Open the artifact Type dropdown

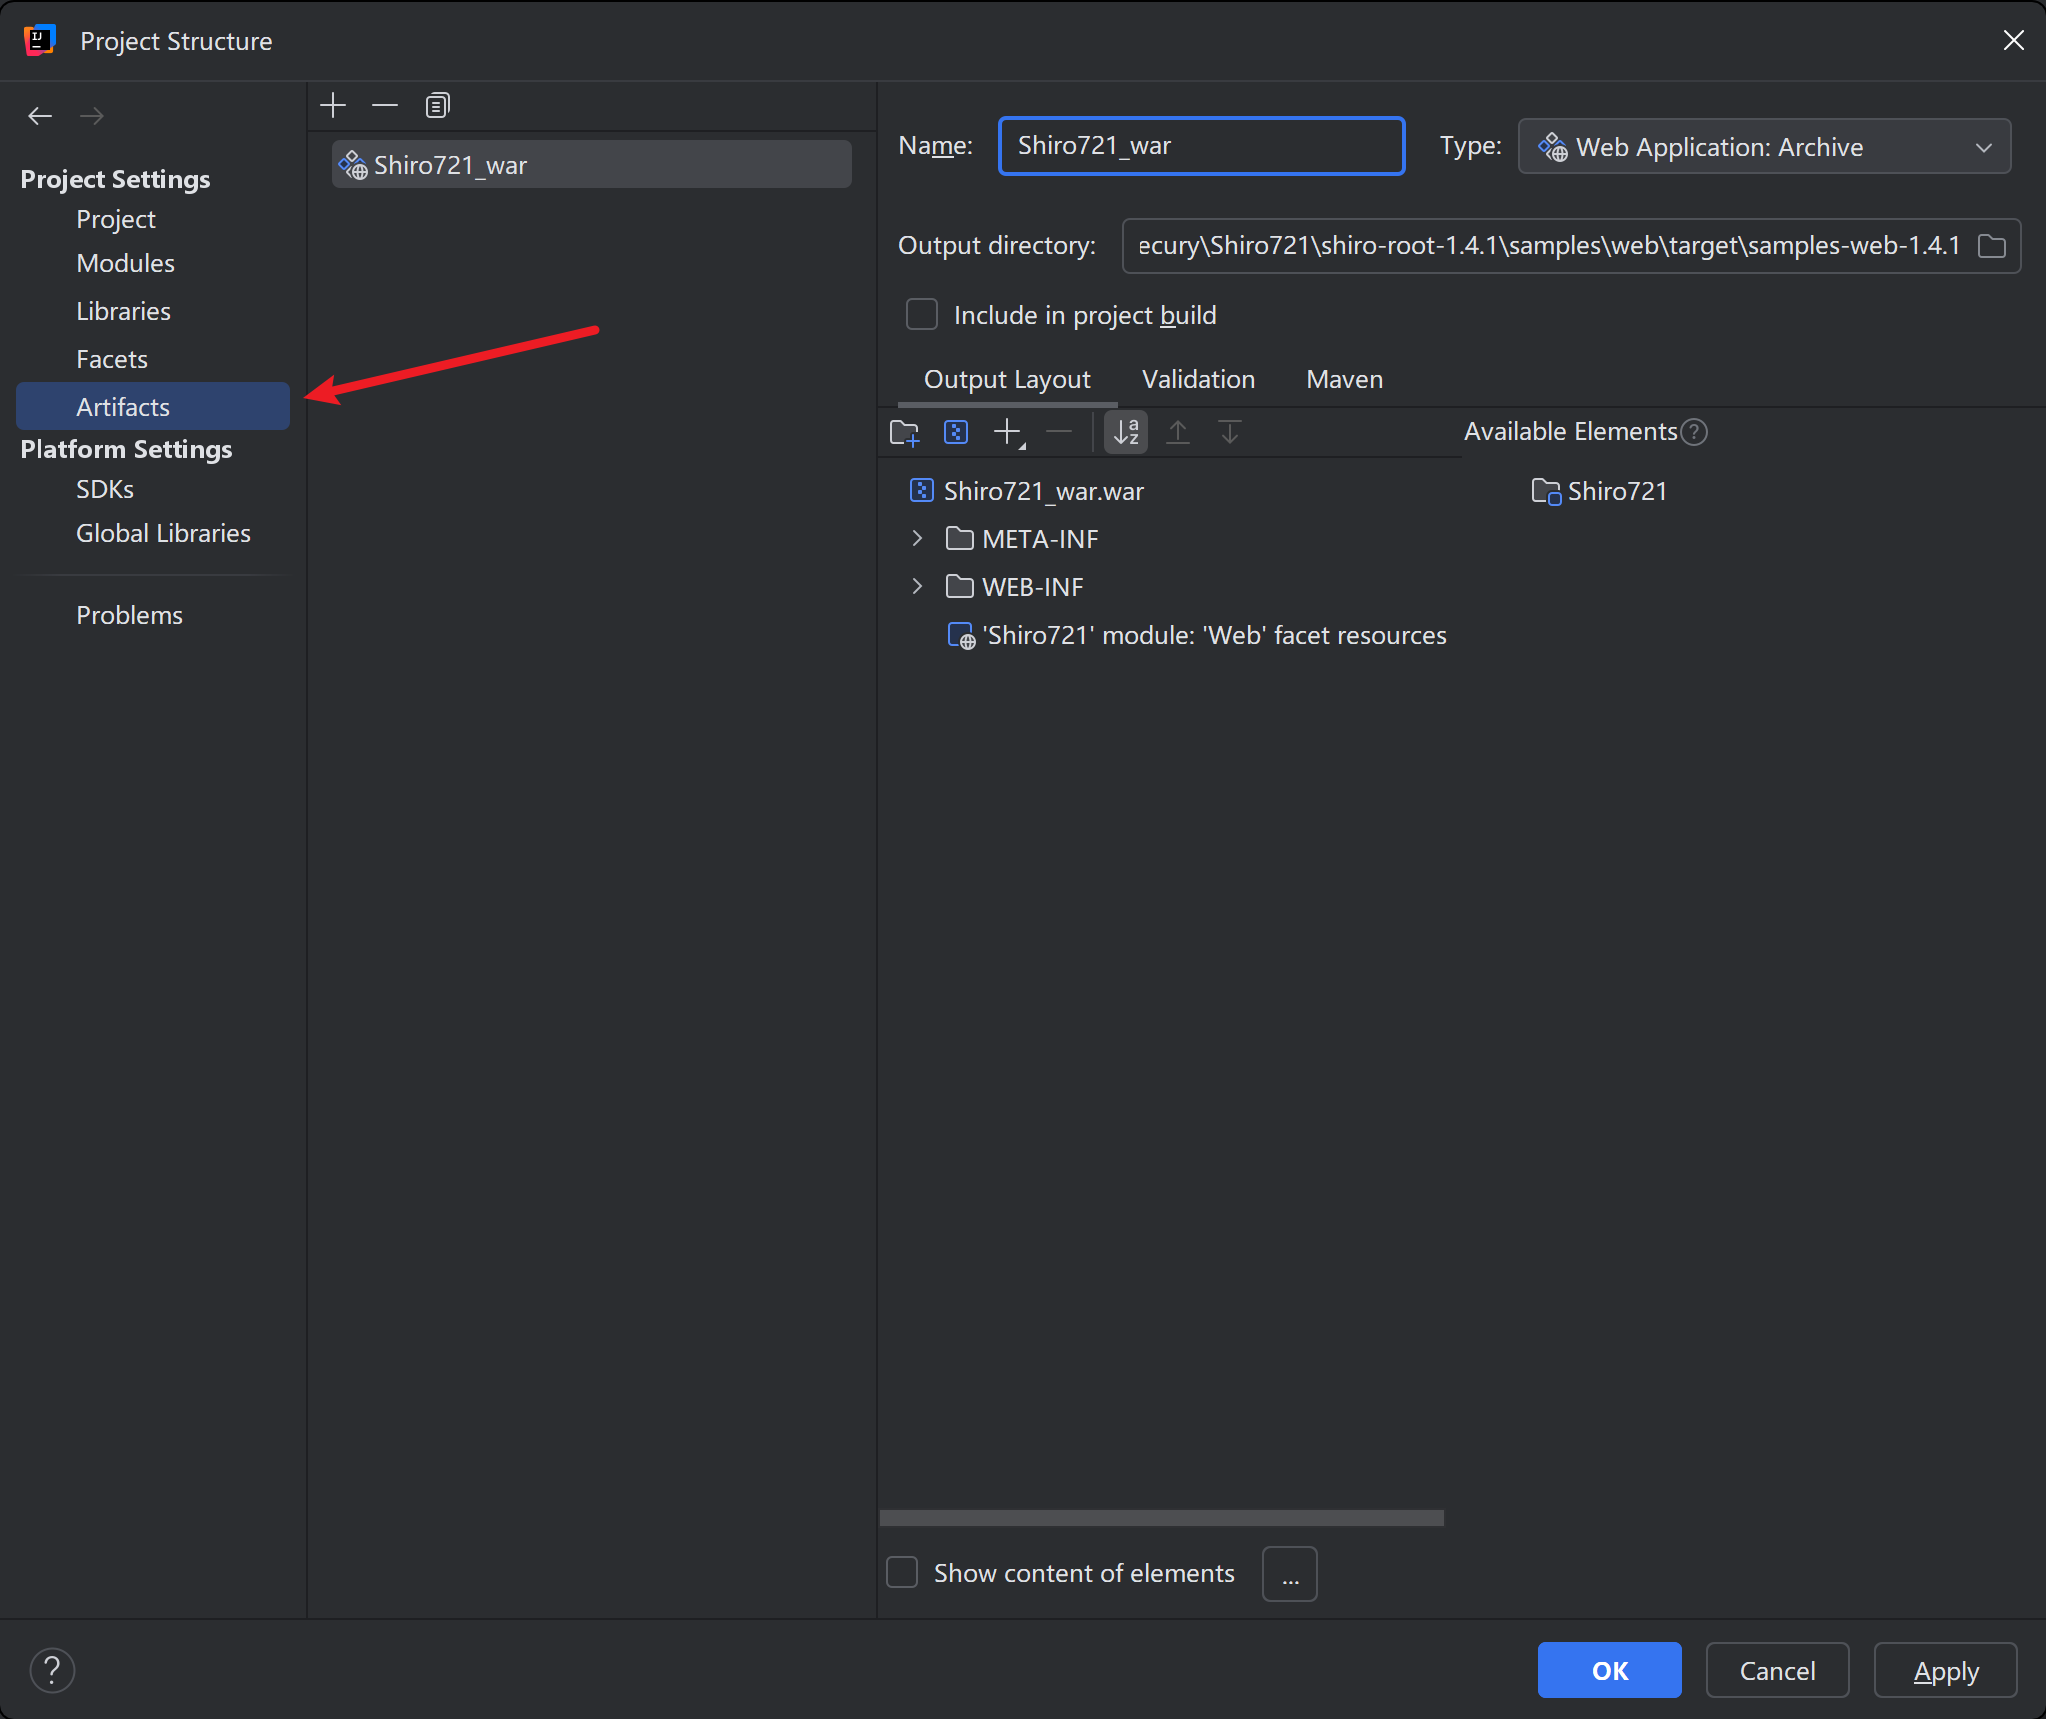pyautogui.click(x=1764, y=147)
